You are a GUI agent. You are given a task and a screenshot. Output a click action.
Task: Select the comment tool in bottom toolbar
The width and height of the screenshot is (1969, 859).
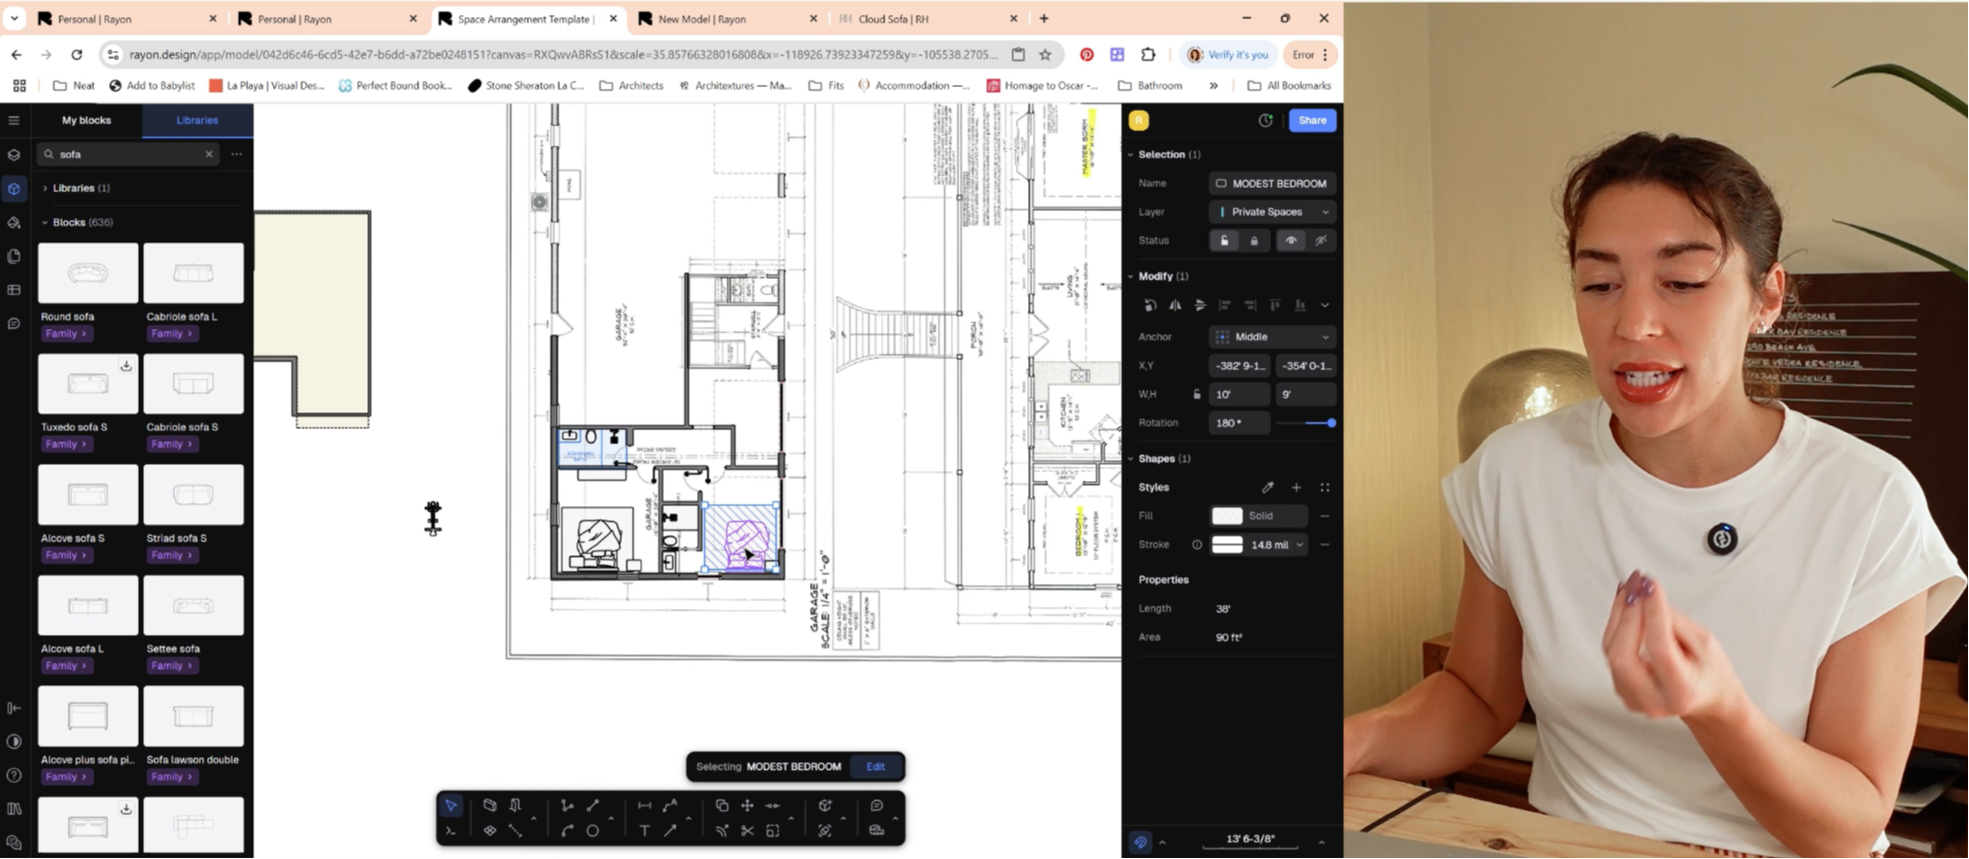click(877, 805)
